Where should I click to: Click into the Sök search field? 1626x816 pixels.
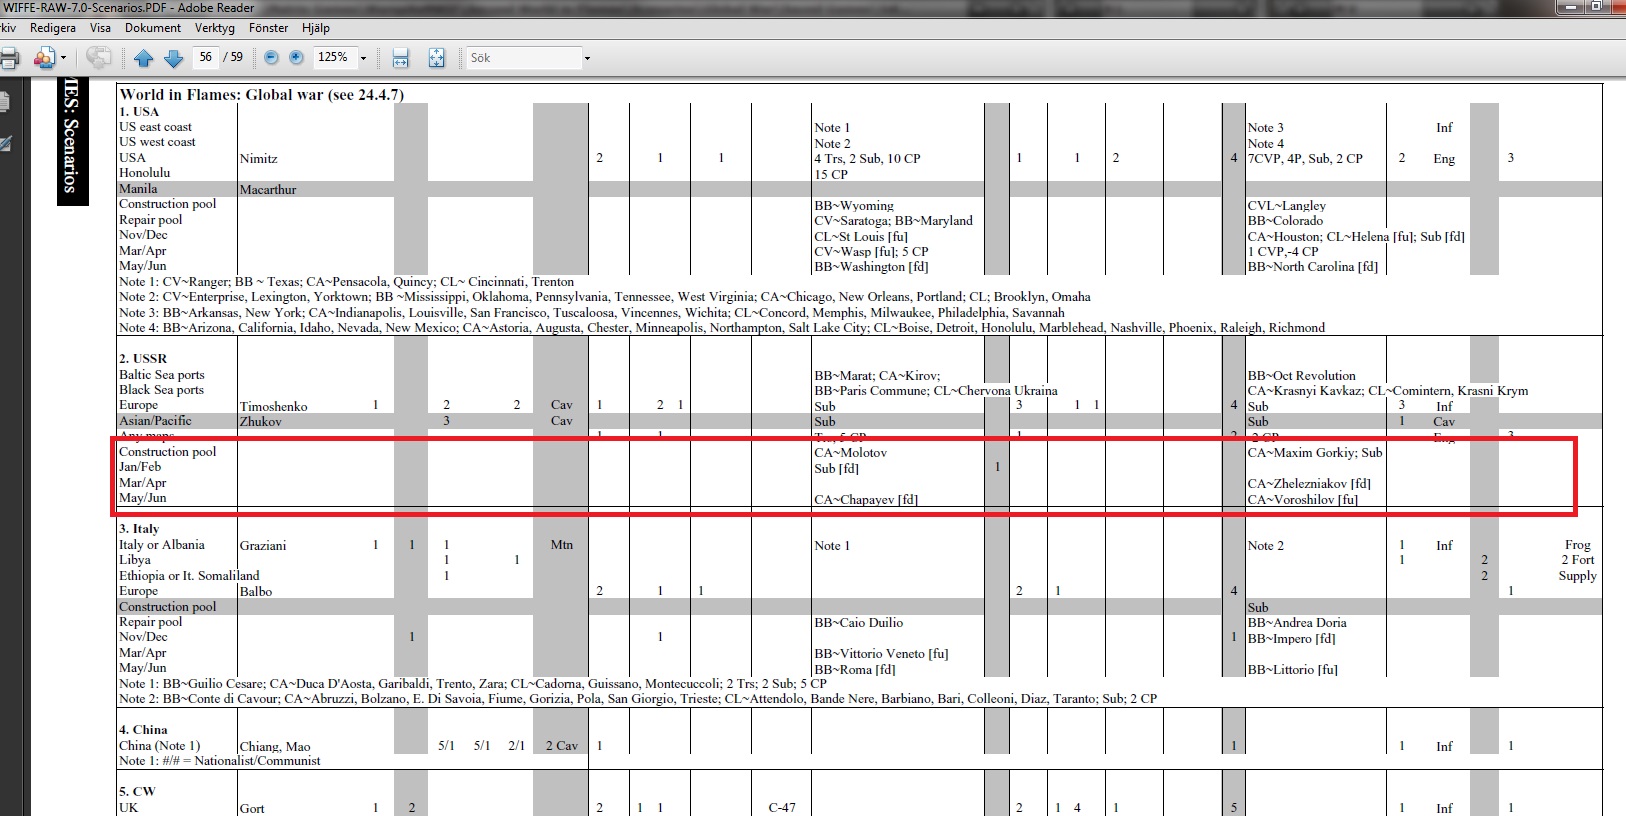pos(524,58)
